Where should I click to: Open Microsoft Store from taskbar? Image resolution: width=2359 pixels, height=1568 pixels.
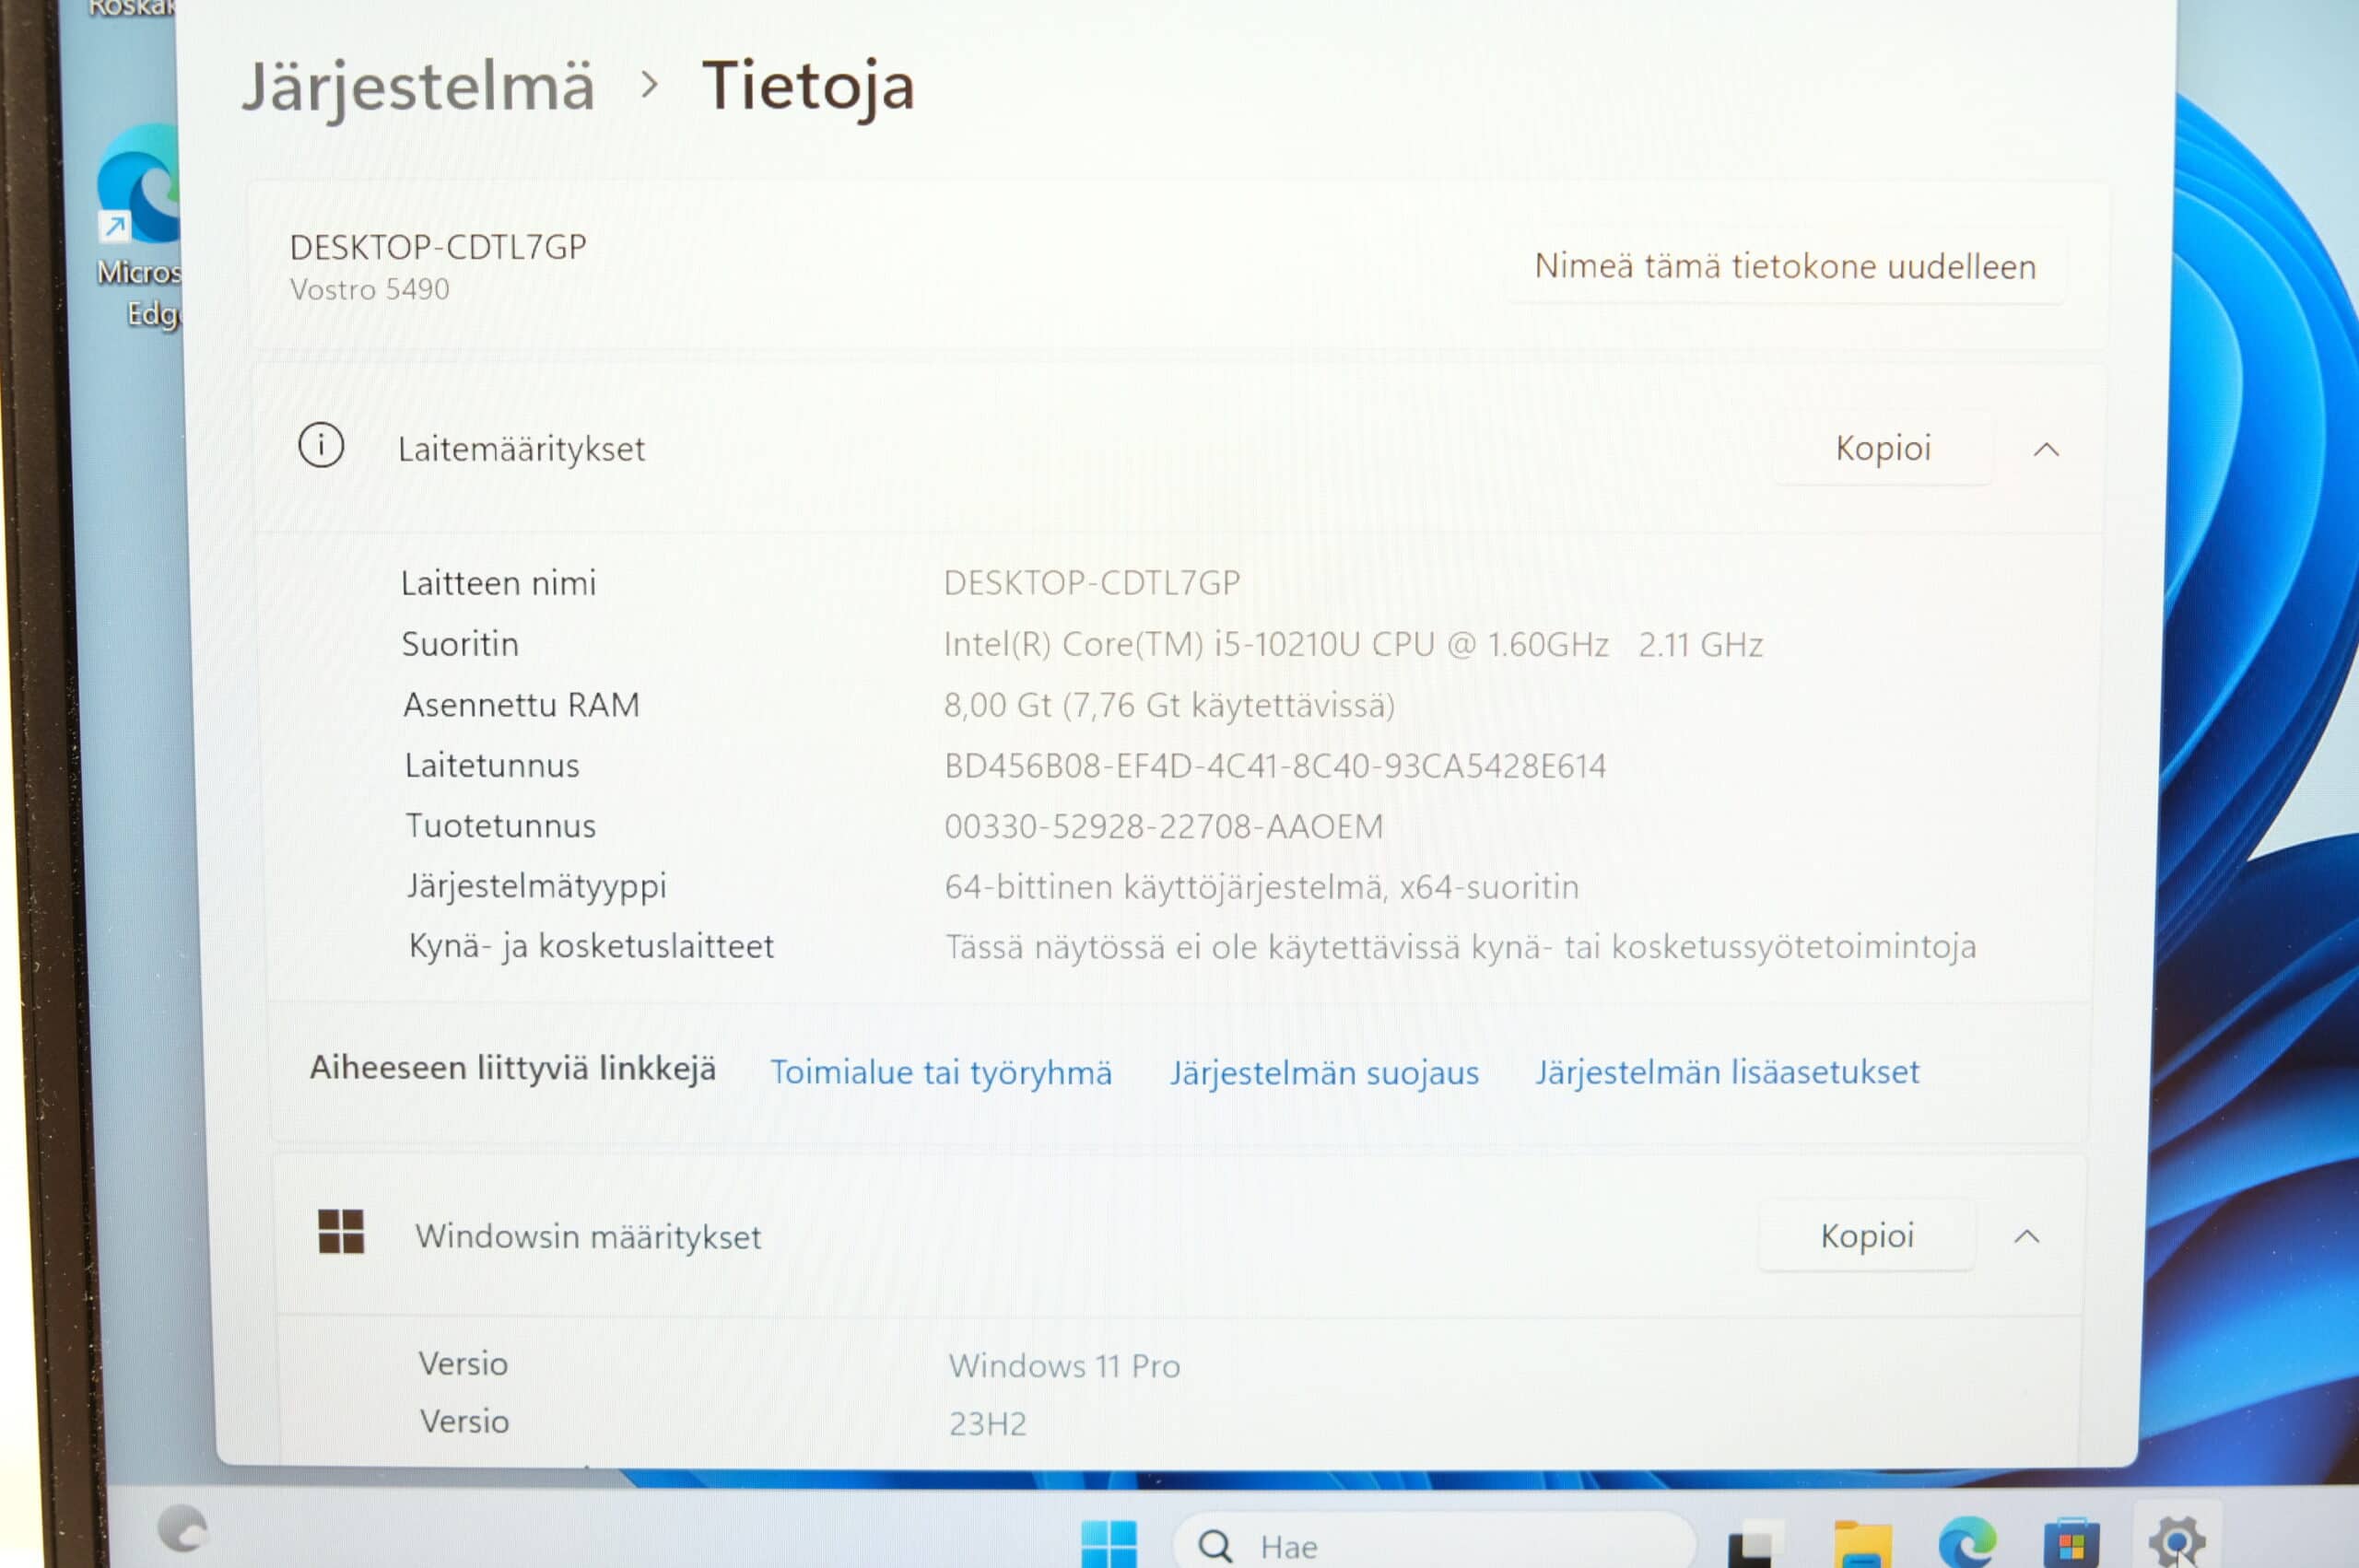[2071, 1544]
